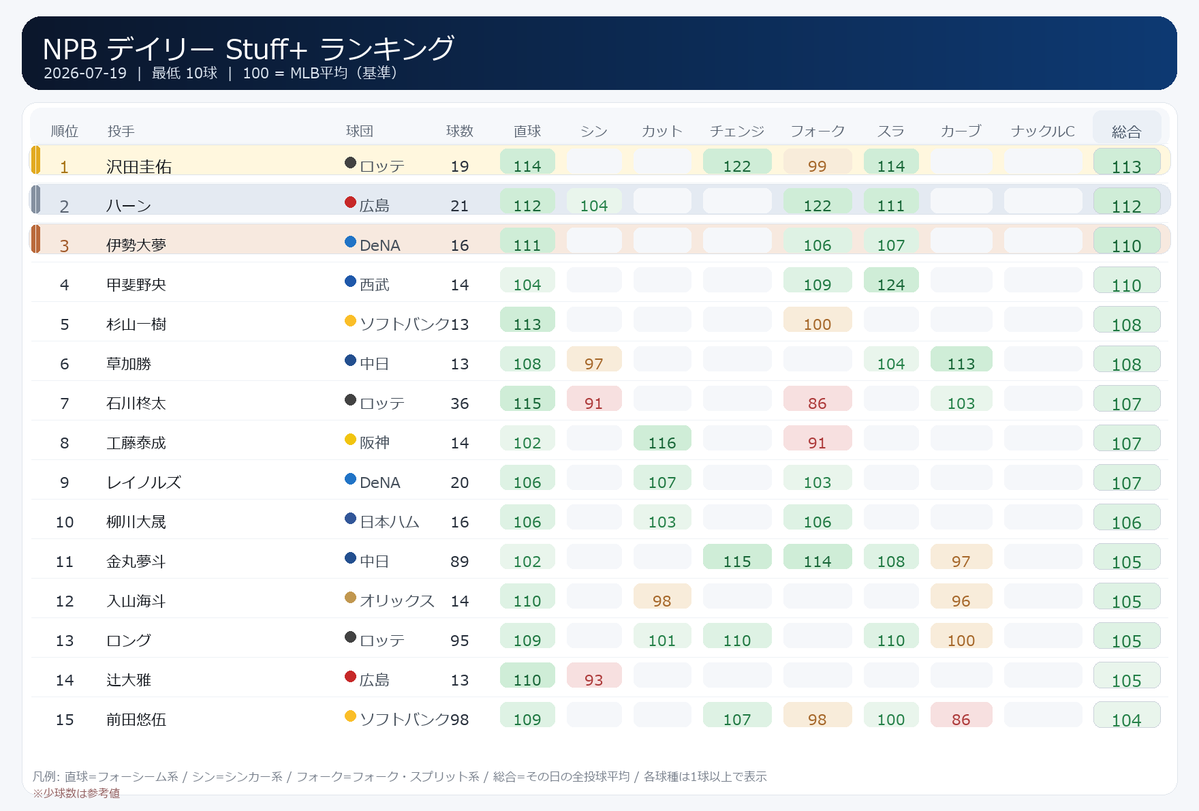
Task: Select pitcher name レイノルズ
Action: coord(144,482)
